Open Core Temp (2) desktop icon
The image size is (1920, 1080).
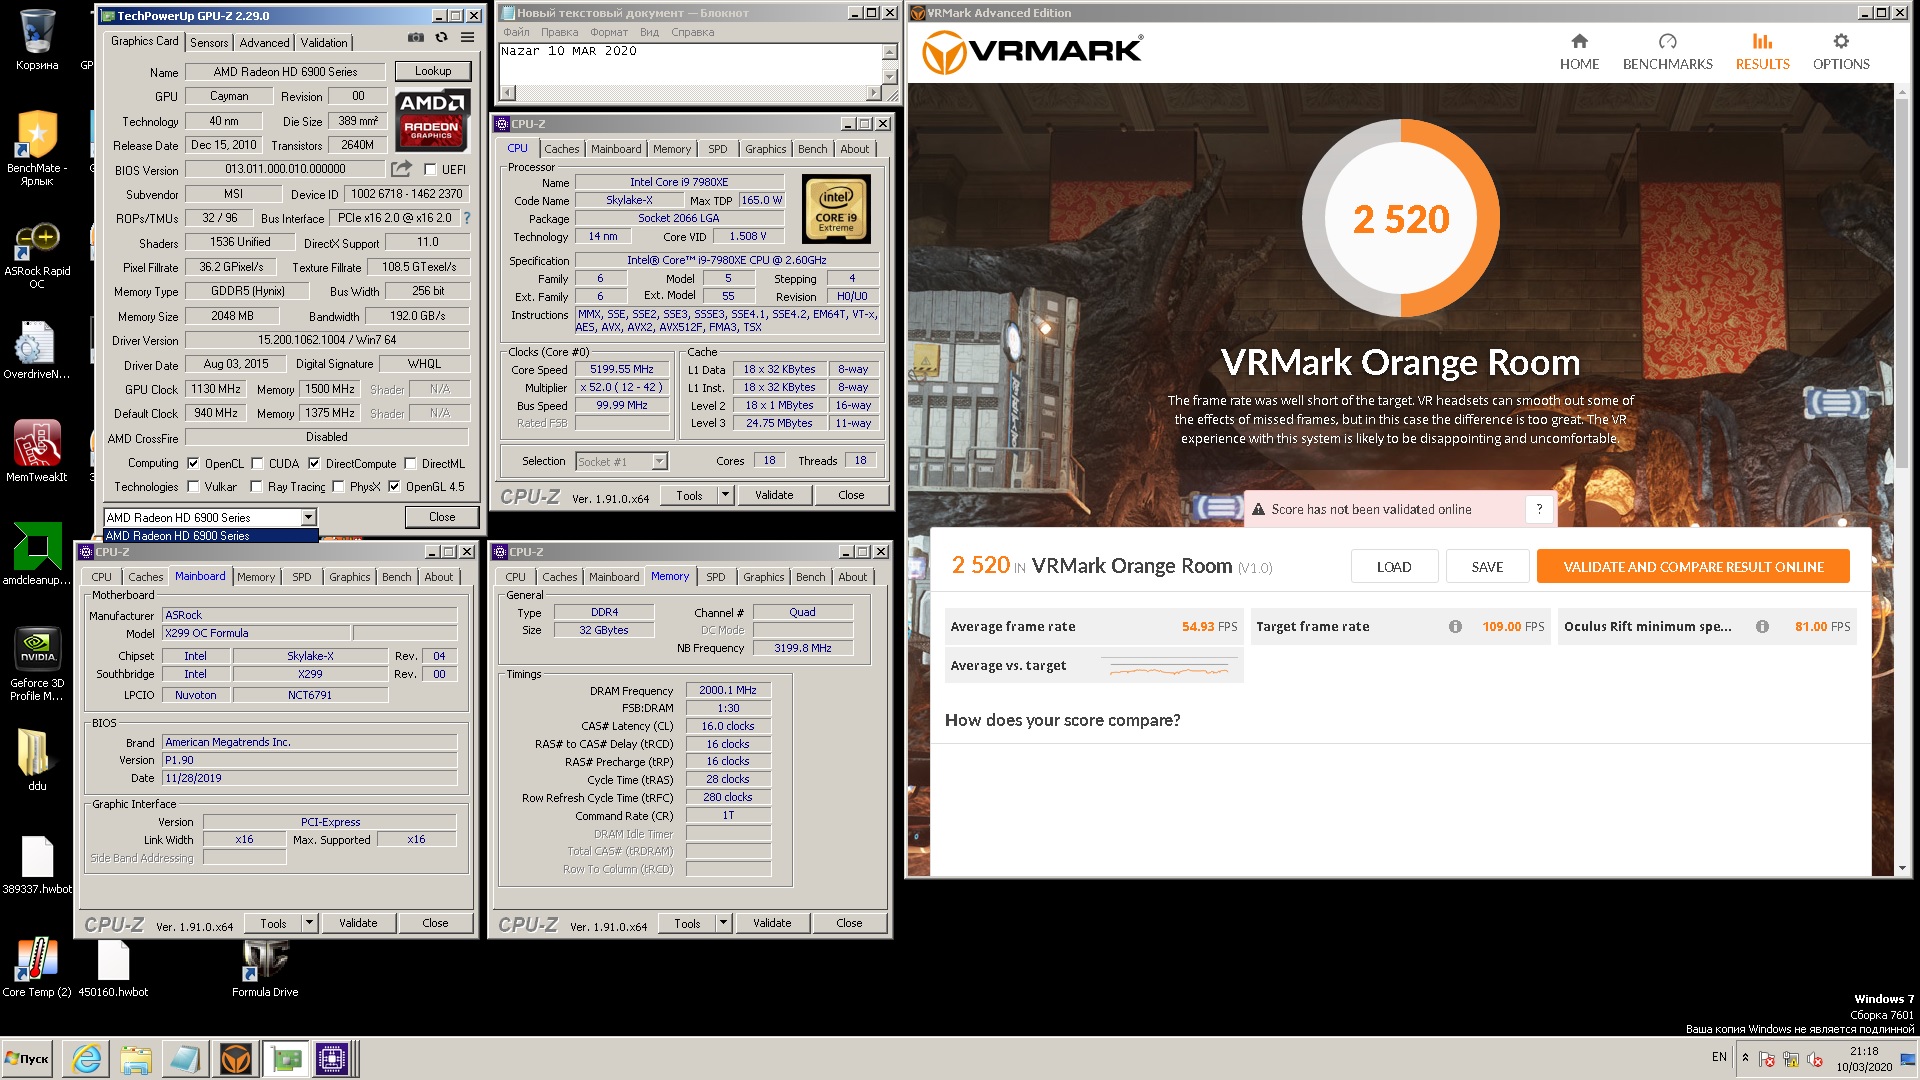point(37,967)
